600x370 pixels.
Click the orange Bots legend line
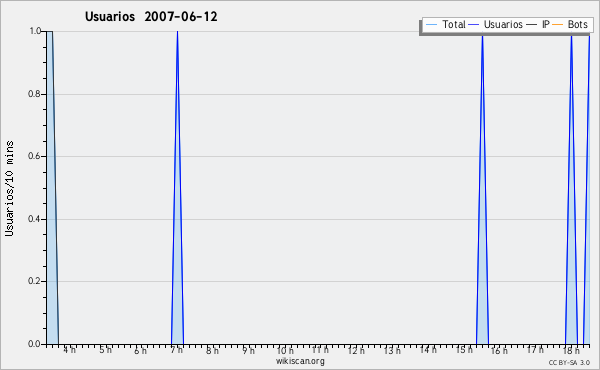558,25
